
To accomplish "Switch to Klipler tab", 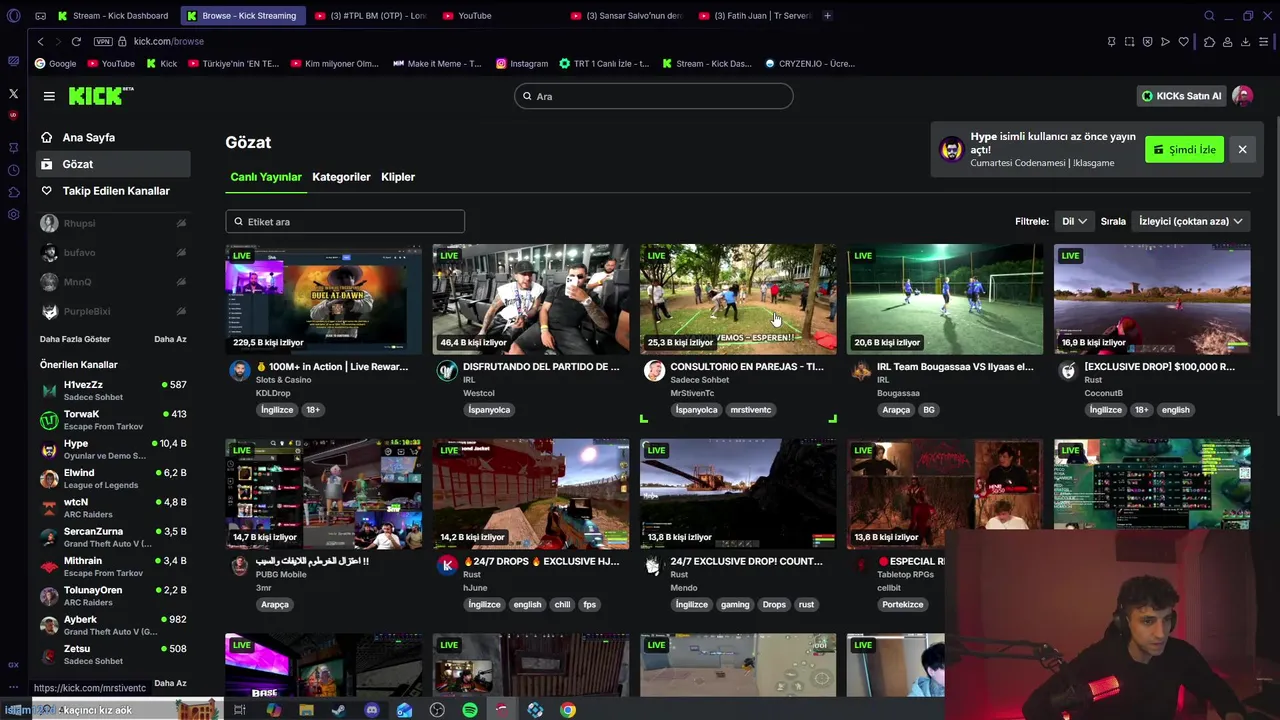I will click(x=398, y=177).
